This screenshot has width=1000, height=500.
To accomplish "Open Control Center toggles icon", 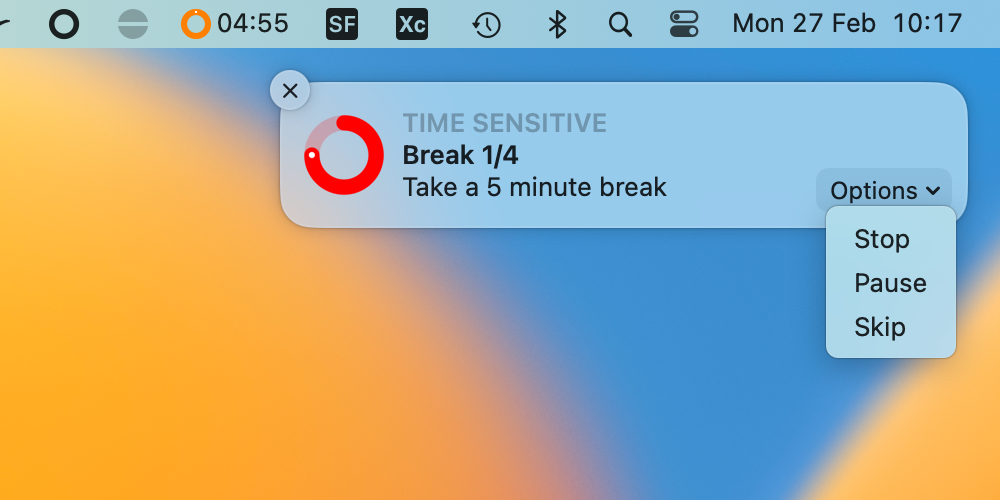I will pos(684,24).
